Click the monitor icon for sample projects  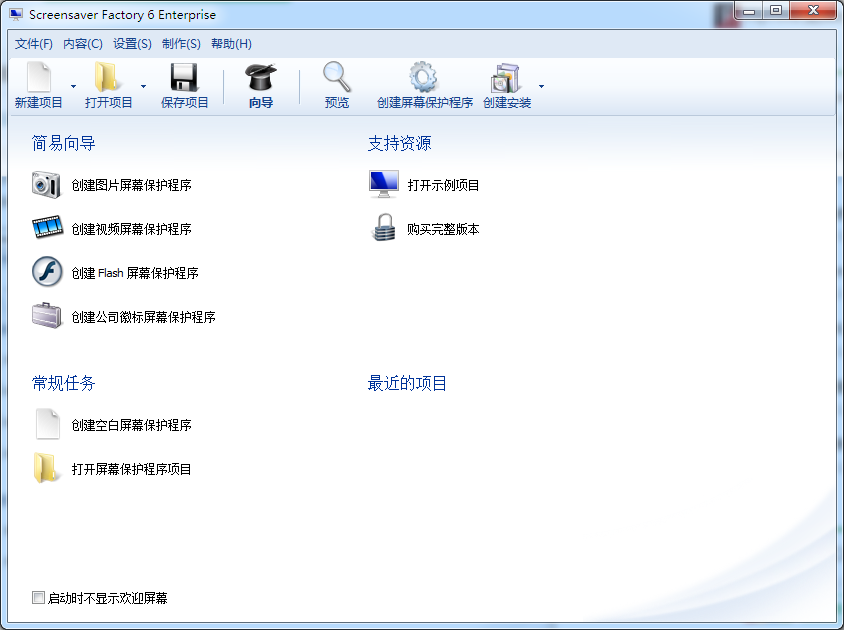(x=384, y=184)
